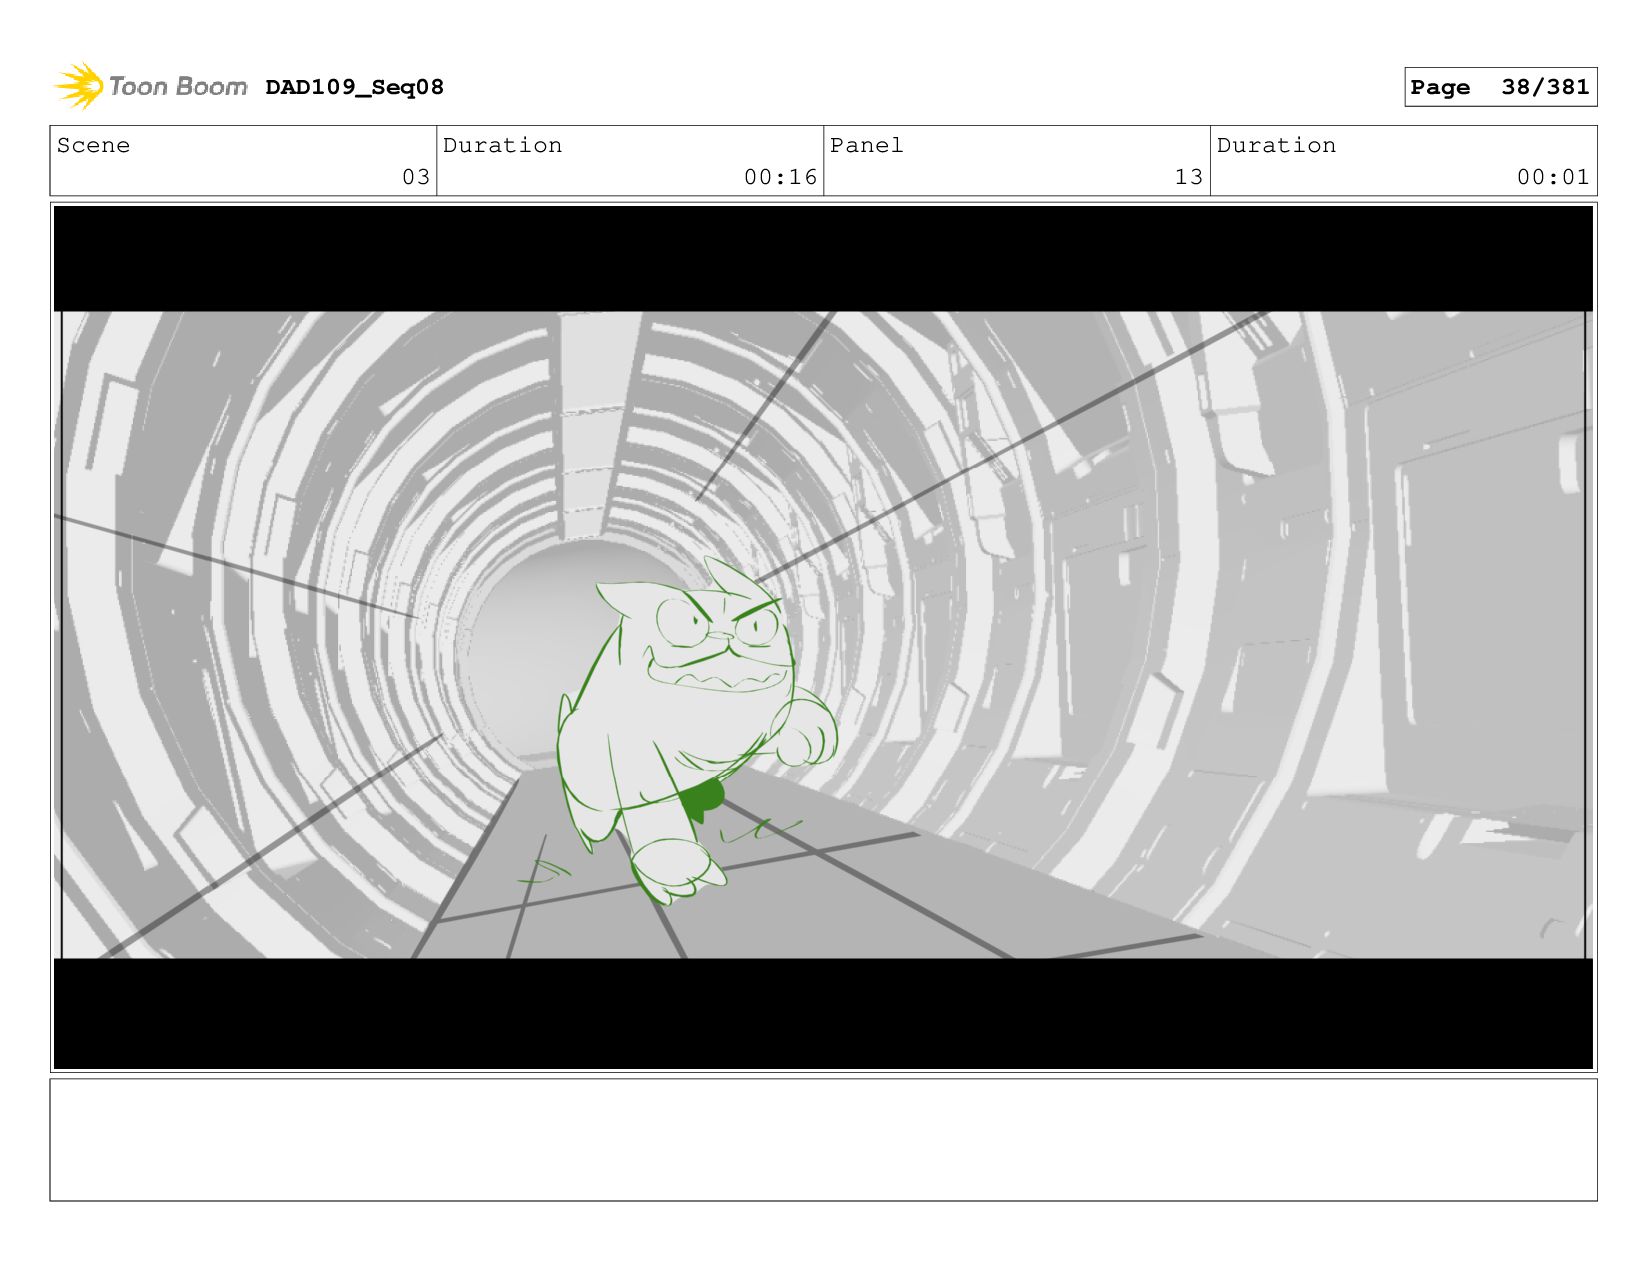The height and width of the screenshot is (1276, 1648).
Task: Select the DAD109_Seq08 title text
Action: point(354,87)
